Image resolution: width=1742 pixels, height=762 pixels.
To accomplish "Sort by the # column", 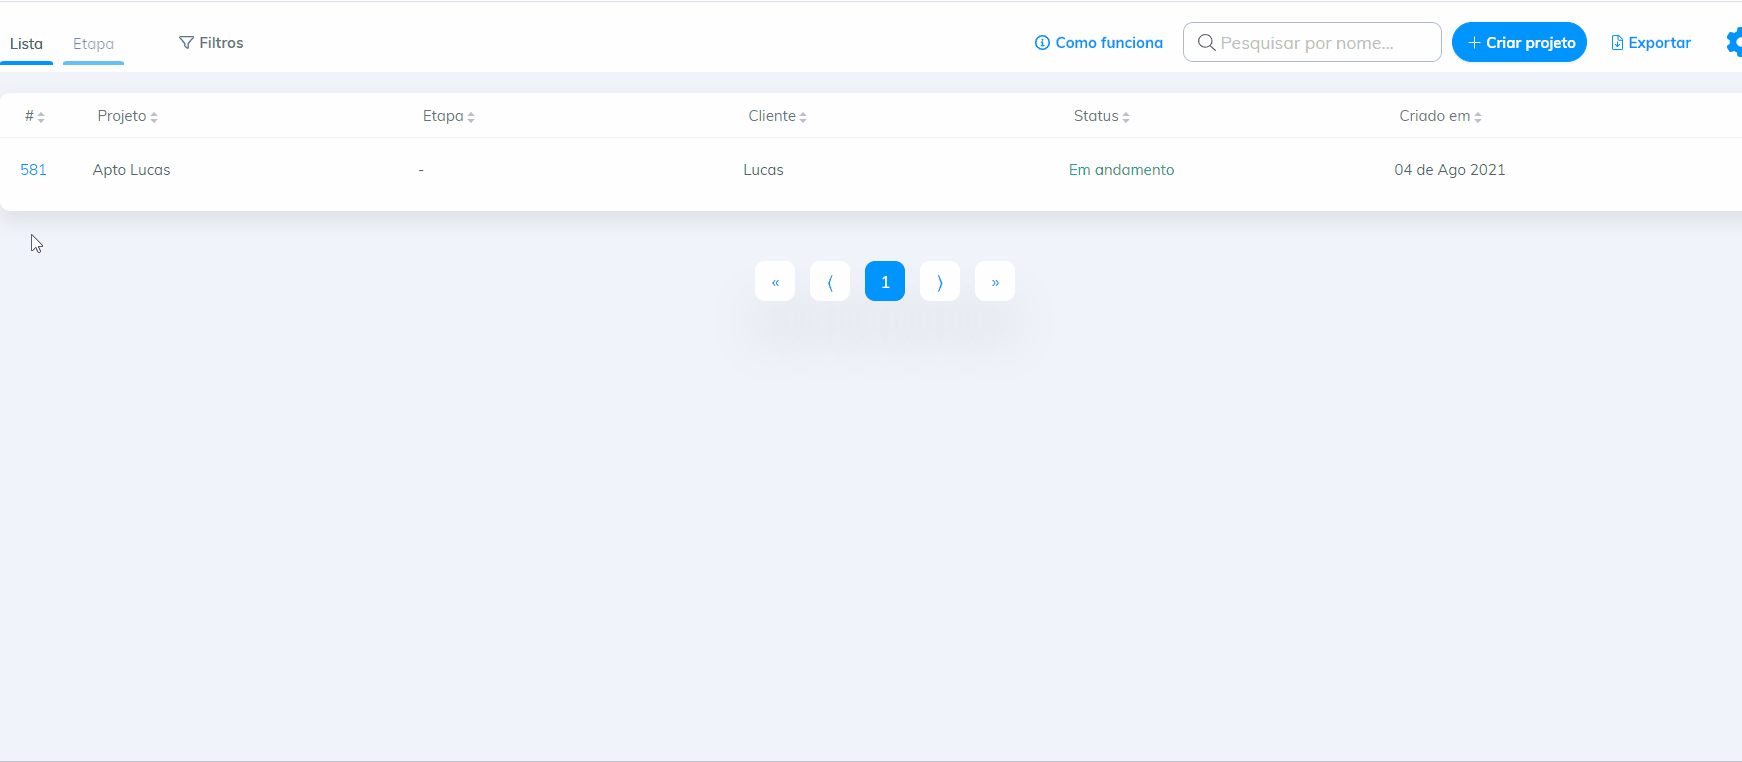I will click(35, 116).
